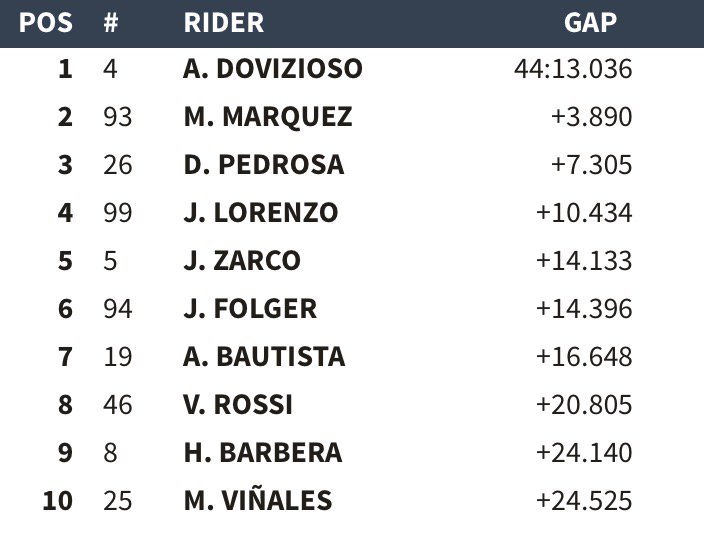The height and width of the screenshot is (548, 704).
Task: Open M. Viñales rider entry
Action: tap(258, 500)
